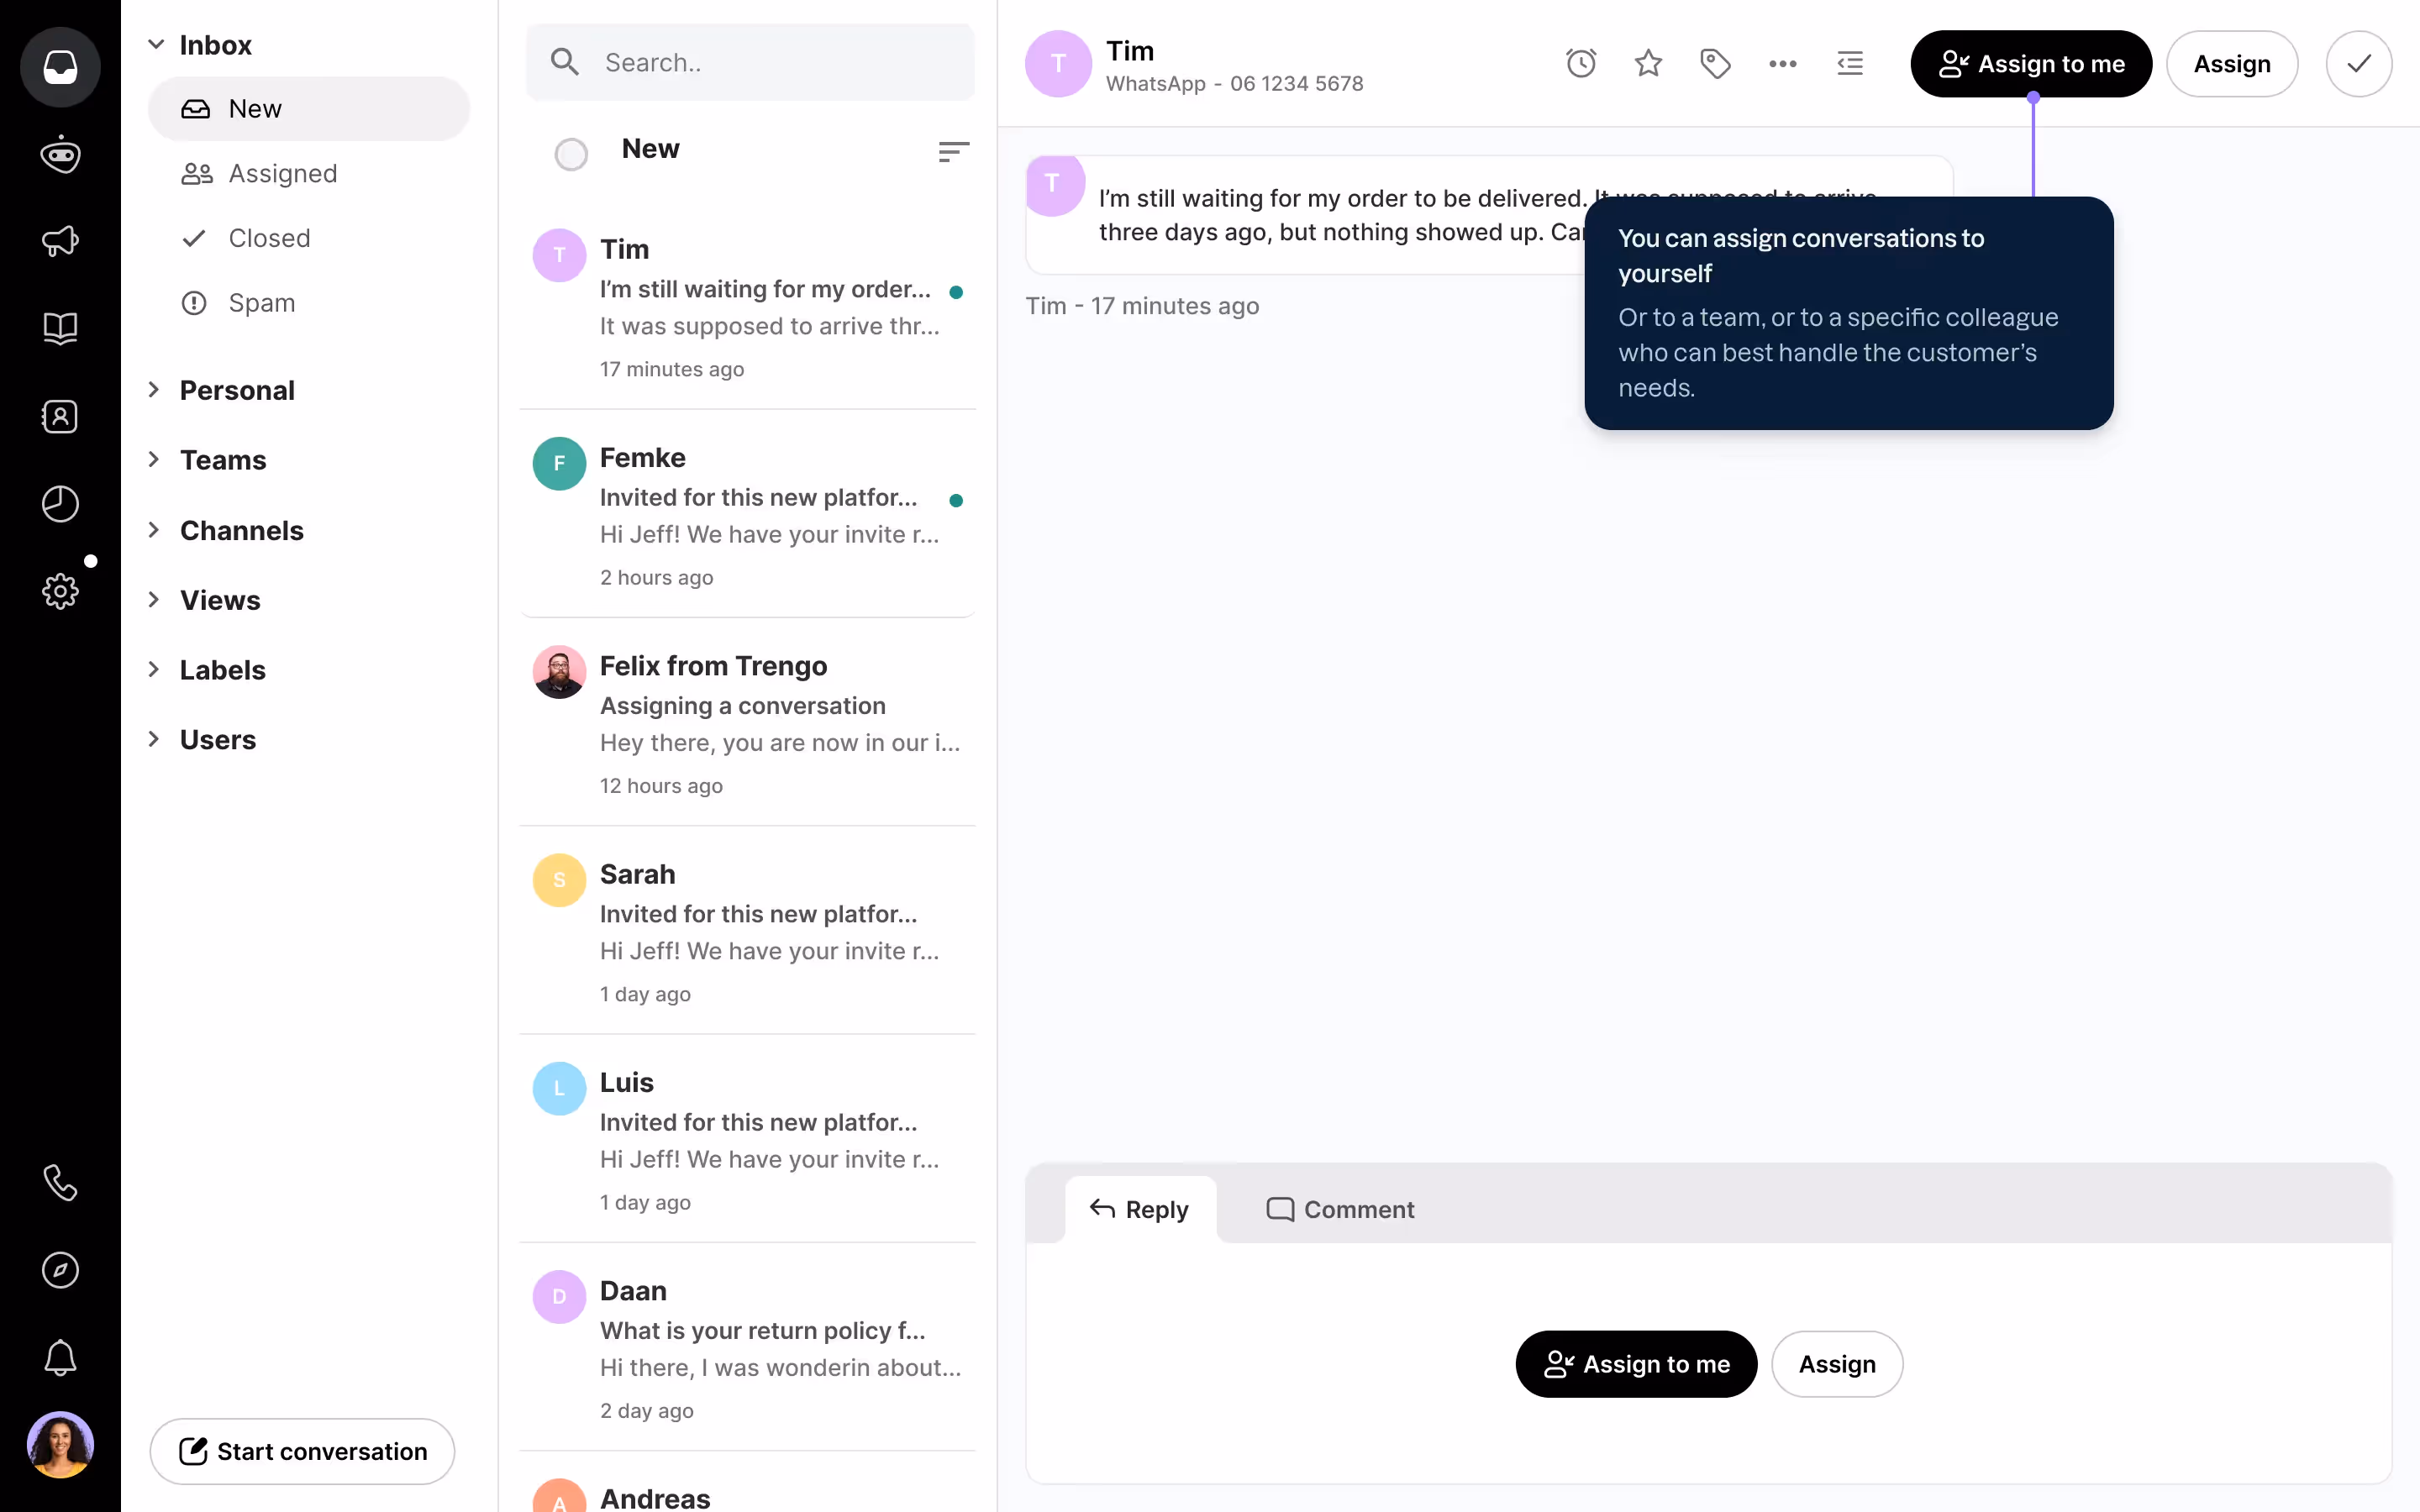This screenshot has height=1512, width=2420.
Task: Close the conversation with the checkmark button
Action: pos(2359,64)
